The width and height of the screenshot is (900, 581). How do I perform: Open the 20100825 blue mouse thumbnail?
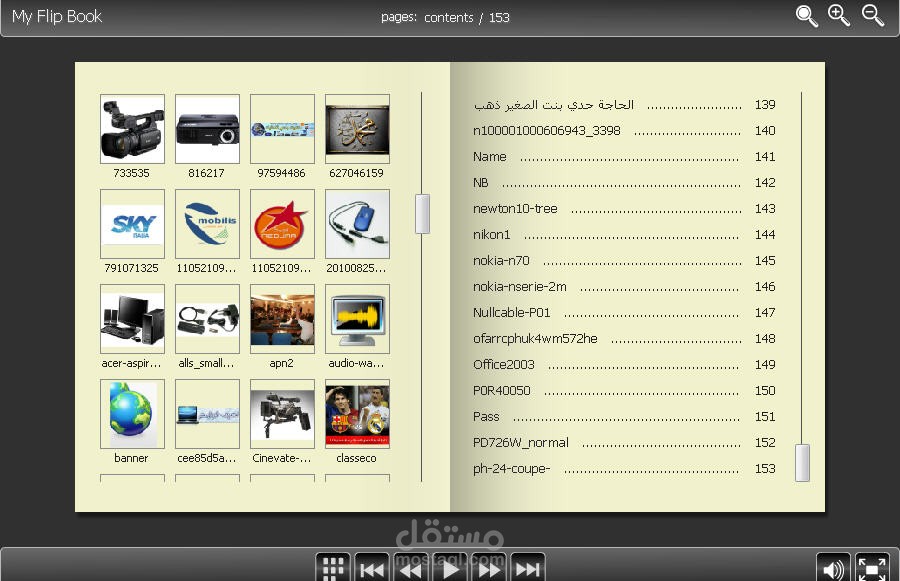click(x=357, y=224)
